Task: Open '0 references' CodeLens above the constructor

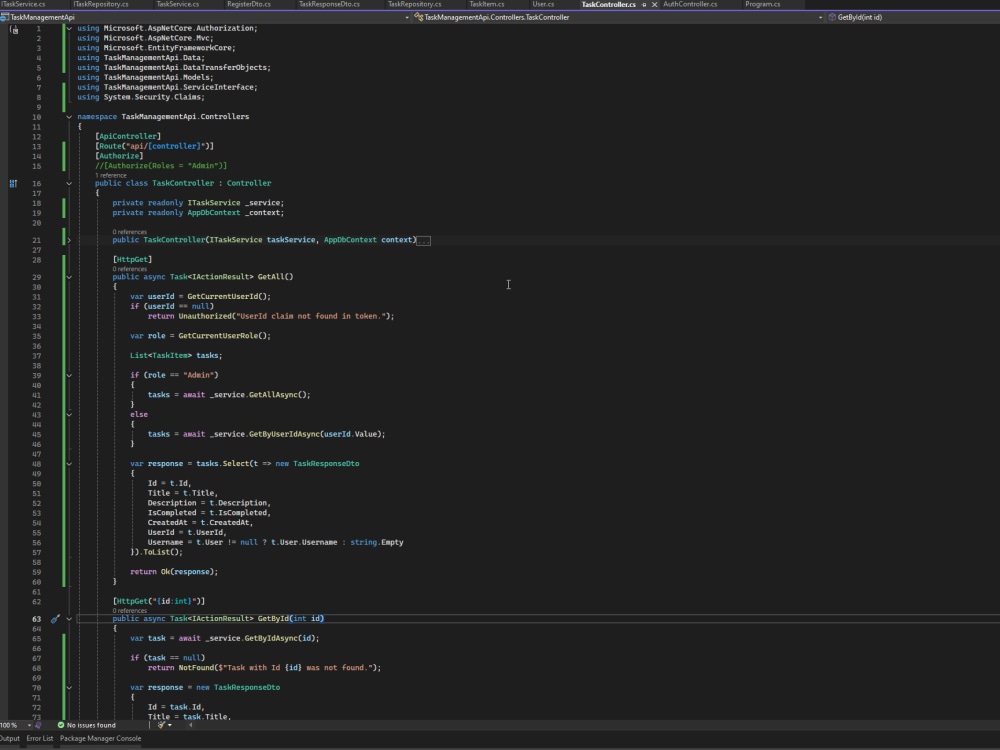Action: click(x=129, y=232)
